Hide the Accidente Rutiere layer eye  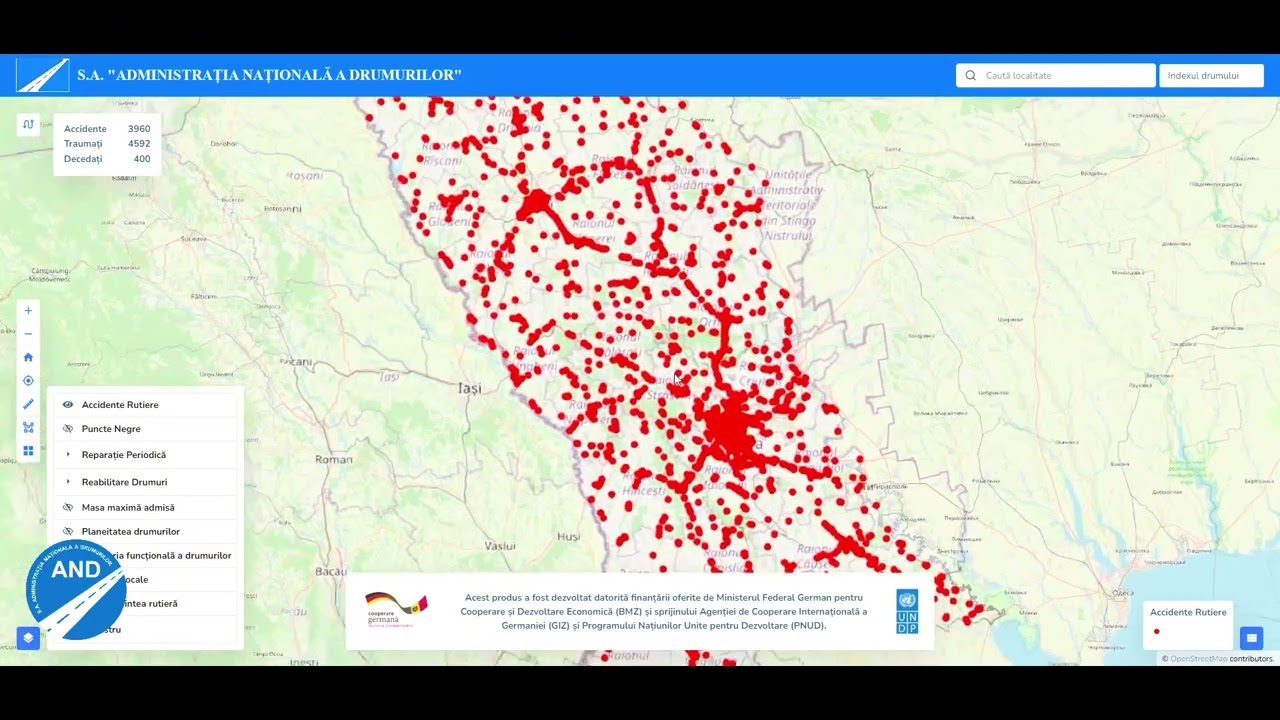click(x=68, y=405)
